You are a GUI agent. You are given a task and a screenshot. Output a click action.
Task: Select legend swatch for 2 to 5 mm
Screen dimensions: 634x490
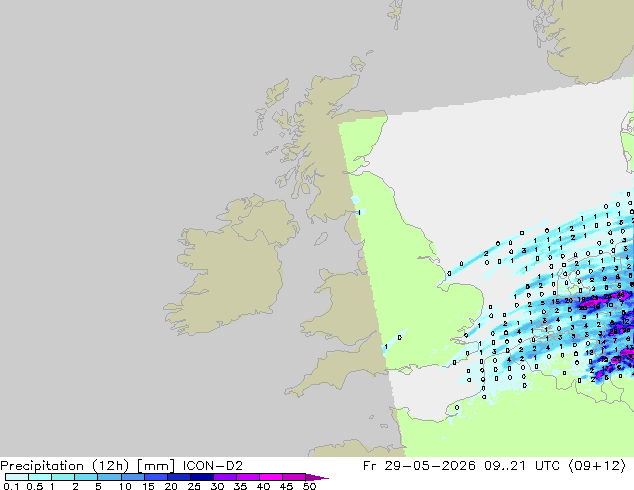[86, 477]
